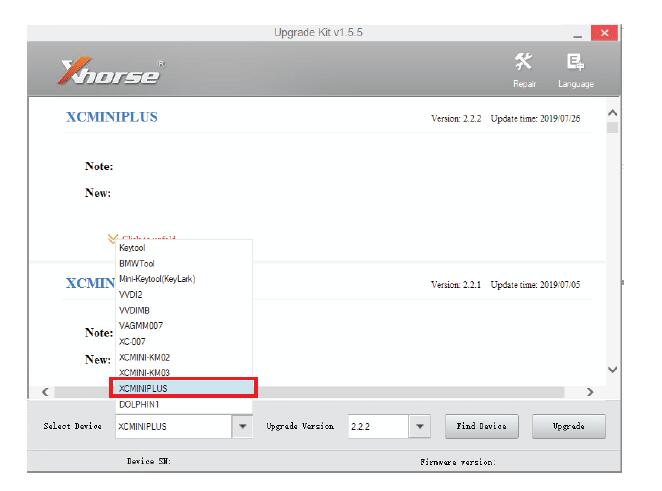Click the Upgrade Version 2.2.2 field
The height and width of the screenshot is (491, 662).
click(x=378, y=426)
